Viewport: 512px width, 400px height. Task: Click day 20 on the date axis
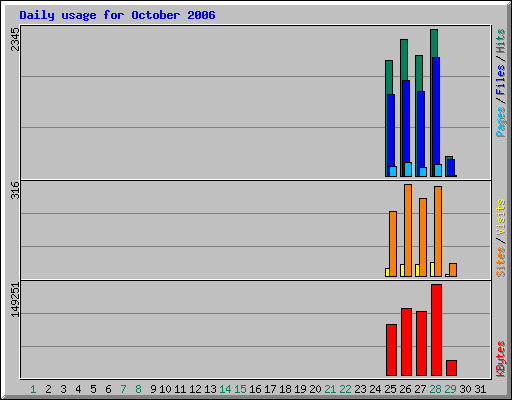point(315,389)
